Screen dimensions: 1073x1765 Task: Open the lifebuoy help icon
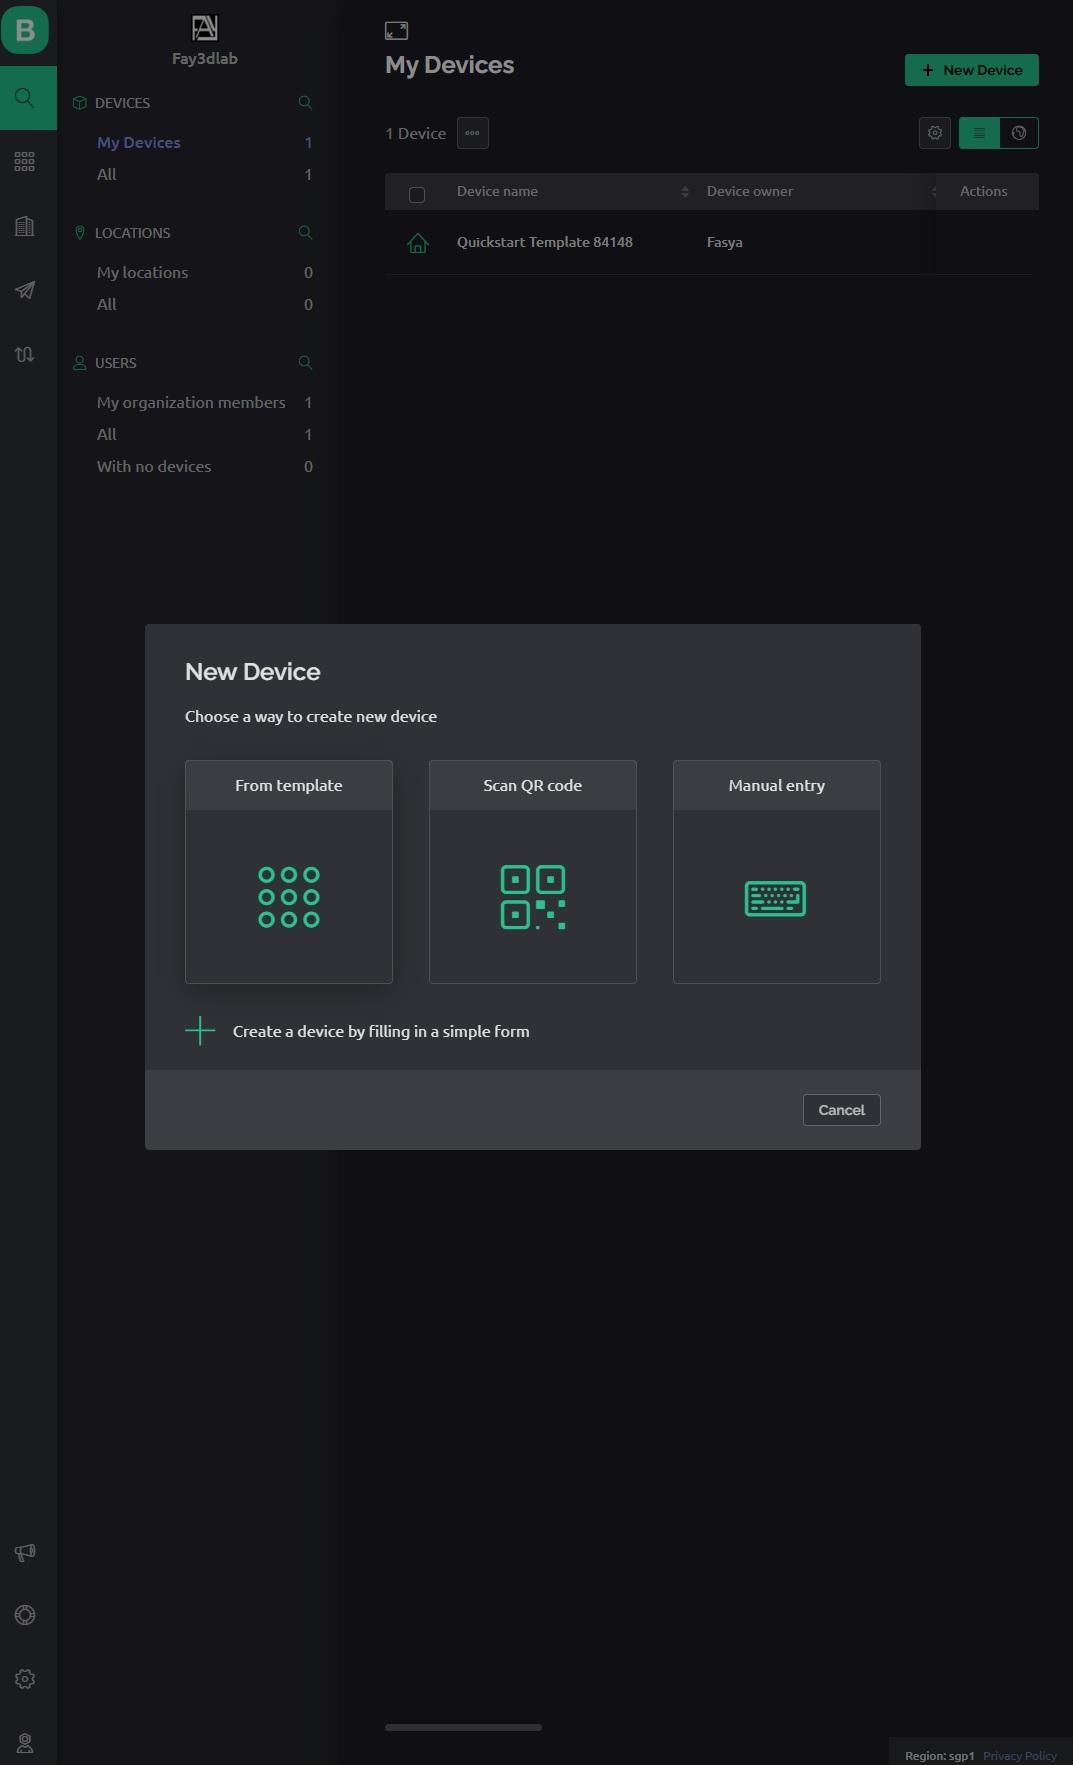point(25,1615)
